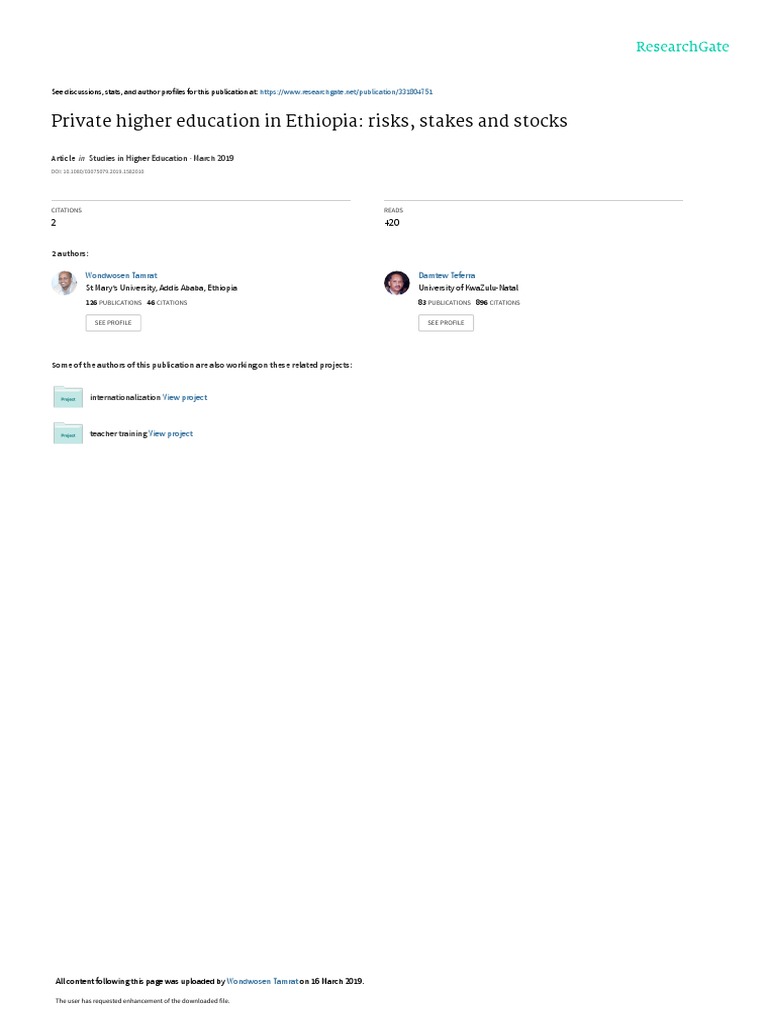This screenshot has width=768, height=1024.
Task: Click the Studies in Higher Education journal name
Action: tap(138, 158)
